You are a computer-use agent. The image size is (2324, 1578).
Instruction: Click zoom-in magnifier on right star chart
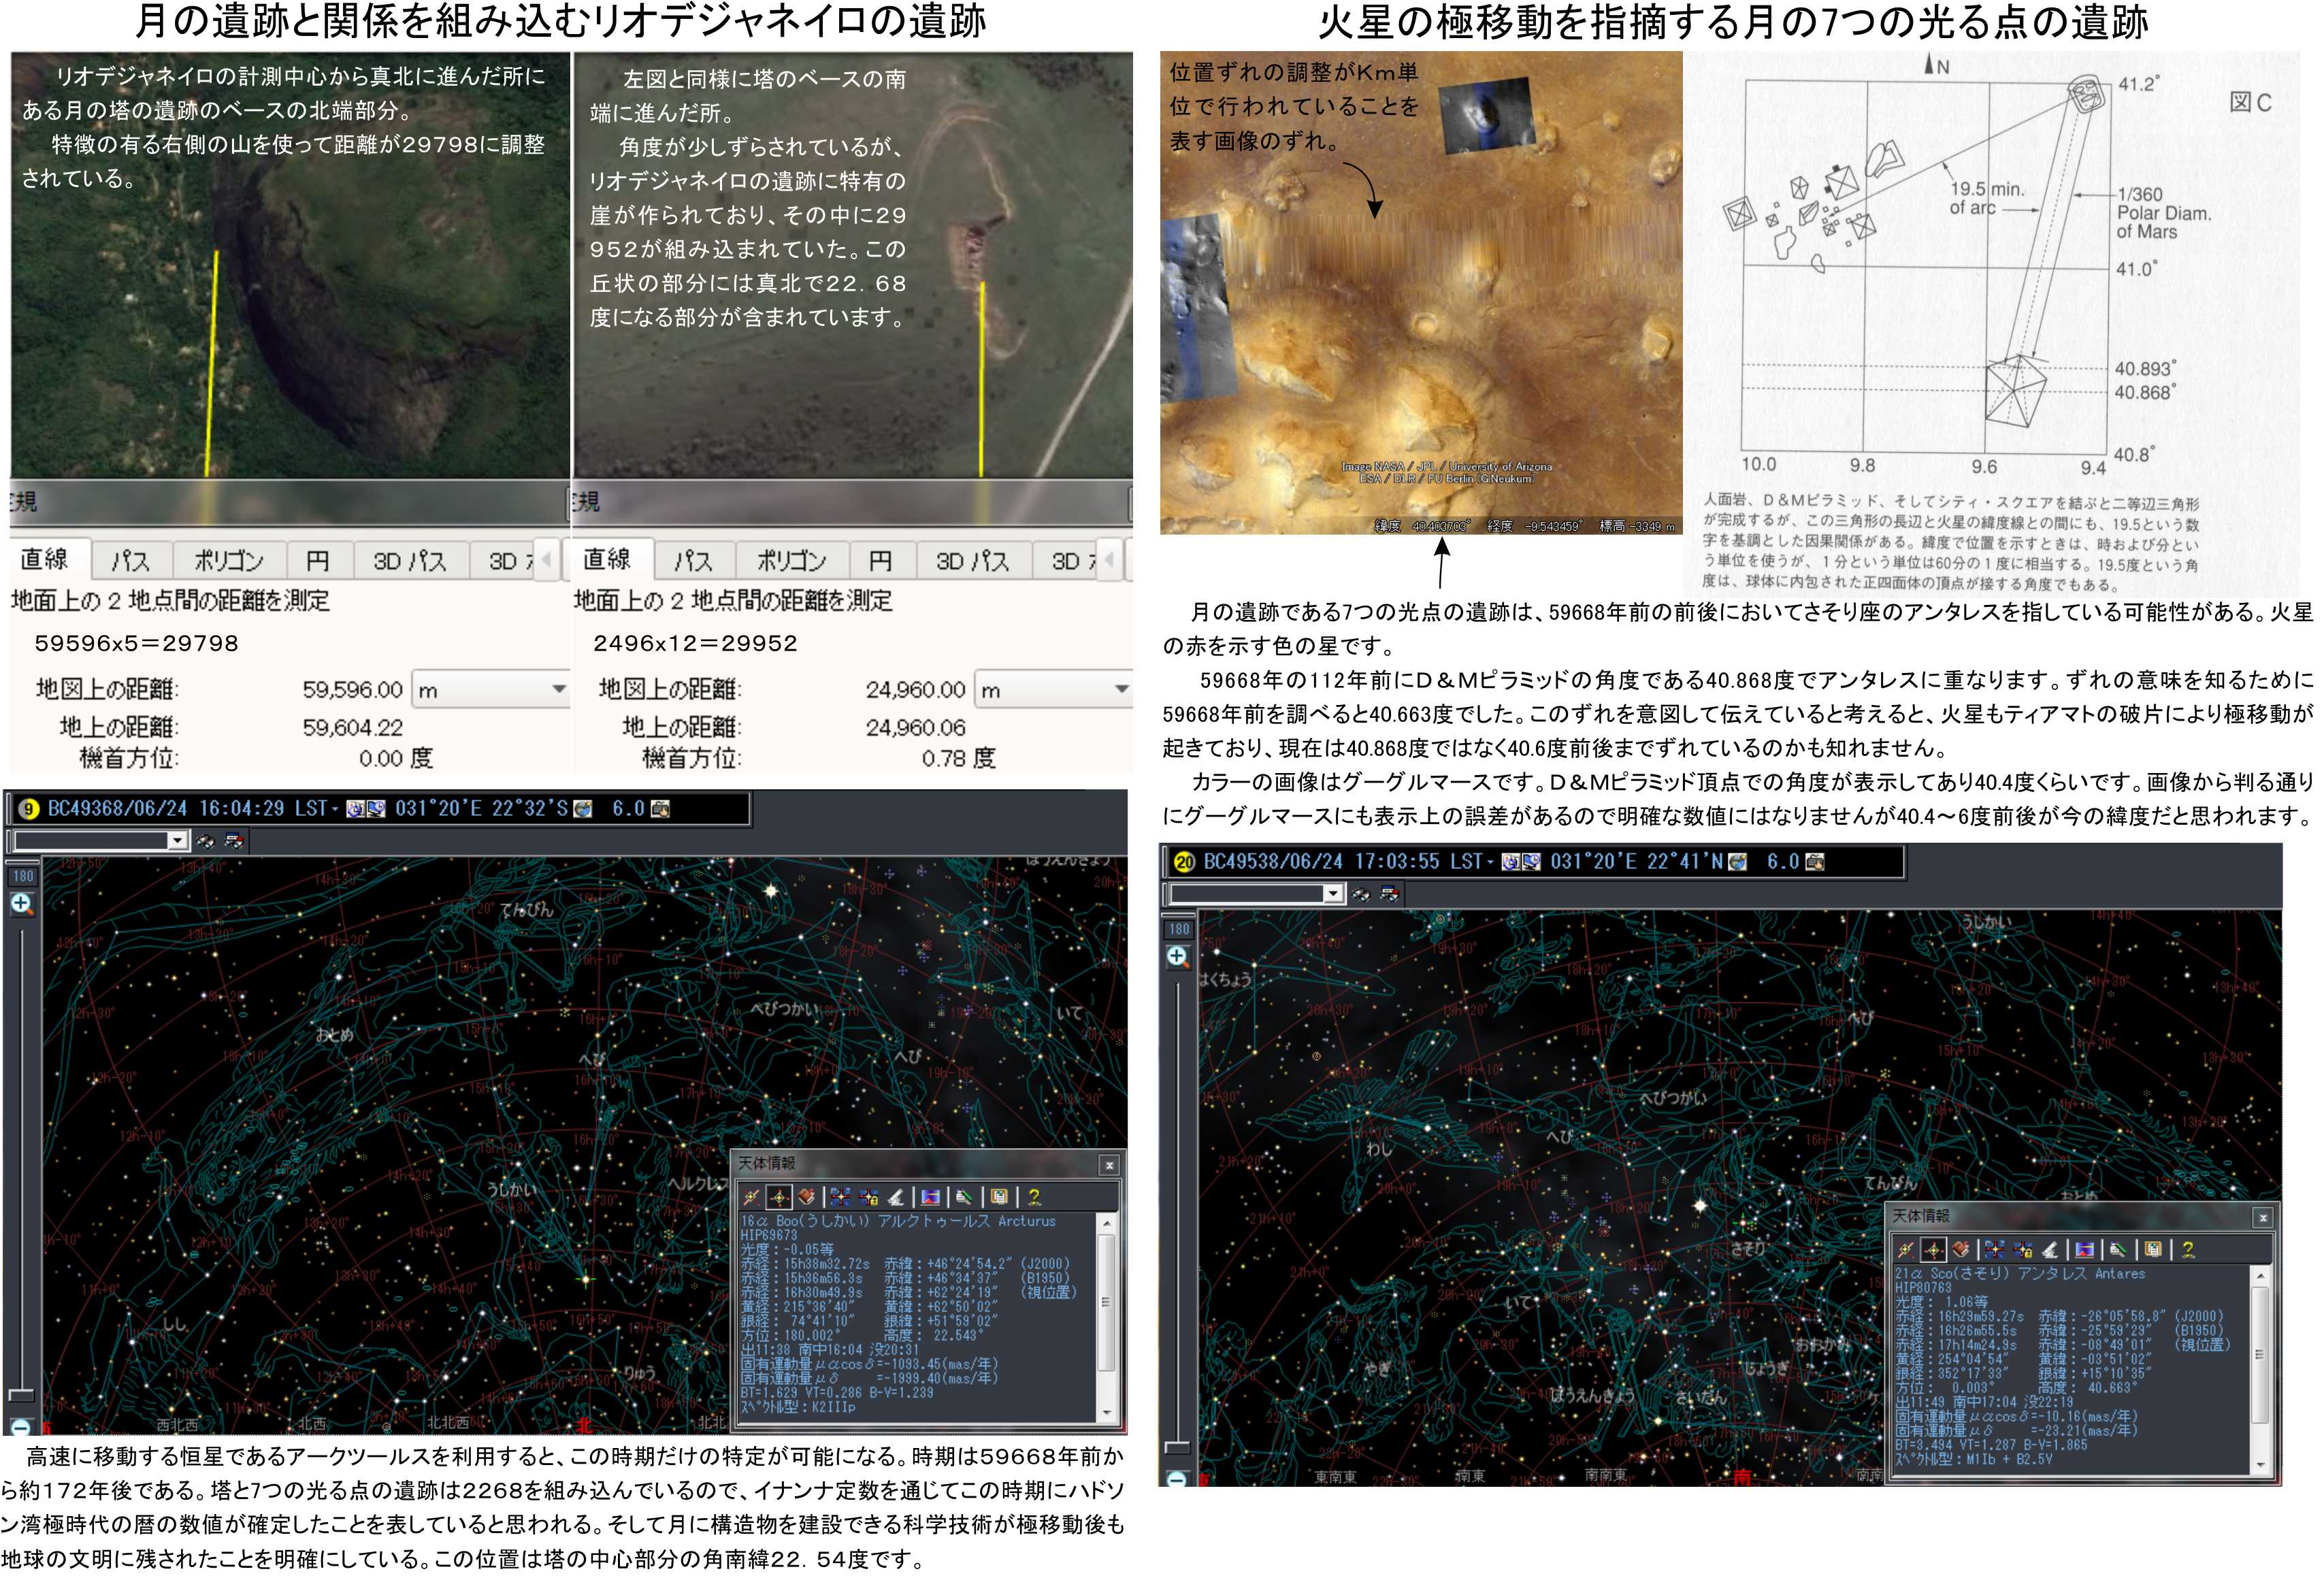pyautogui.click(x=1177, y=956)
